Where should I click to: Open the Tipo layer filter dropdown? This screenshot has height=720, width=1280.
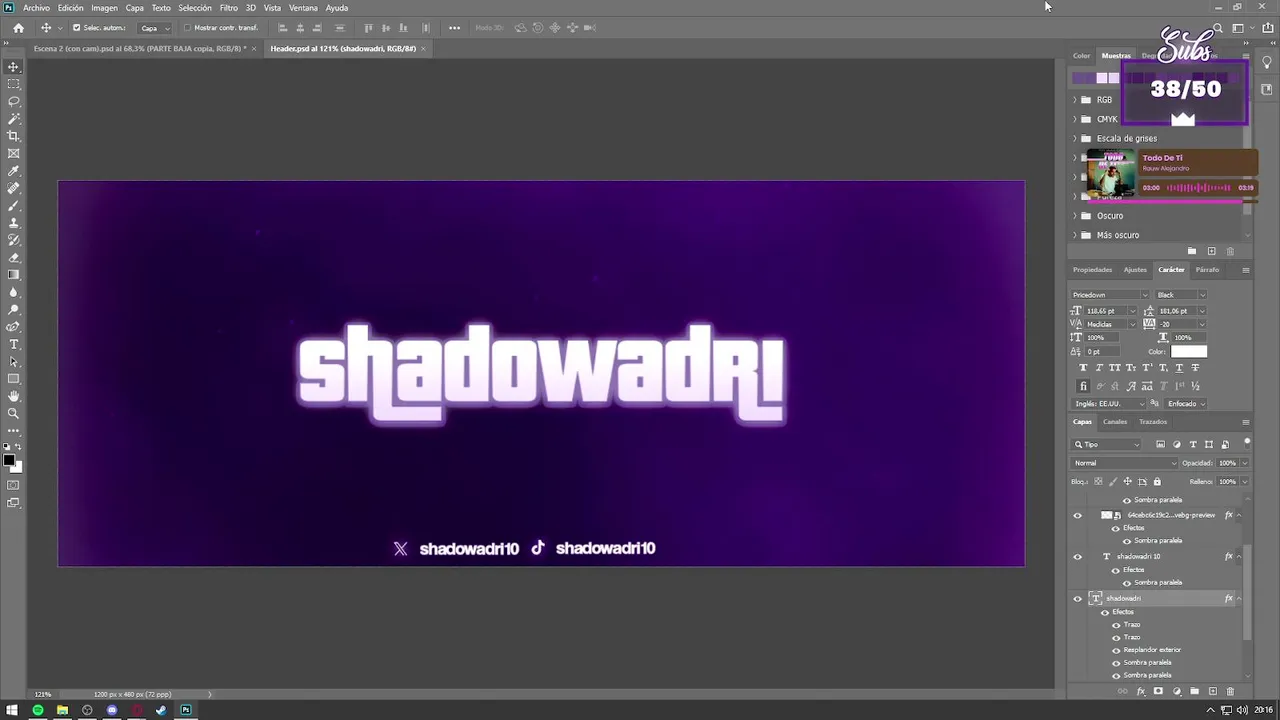coord(1107,444)
